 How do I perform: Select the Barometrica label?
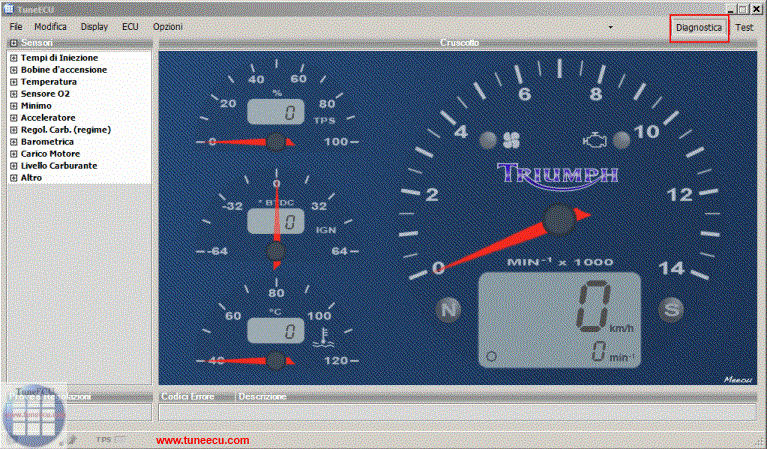pyautogui.click(x=47, y=142)
